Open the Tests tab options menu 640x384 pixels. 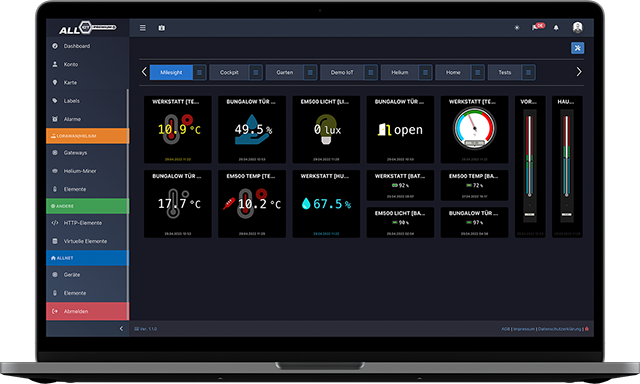[x=529, y=73]
